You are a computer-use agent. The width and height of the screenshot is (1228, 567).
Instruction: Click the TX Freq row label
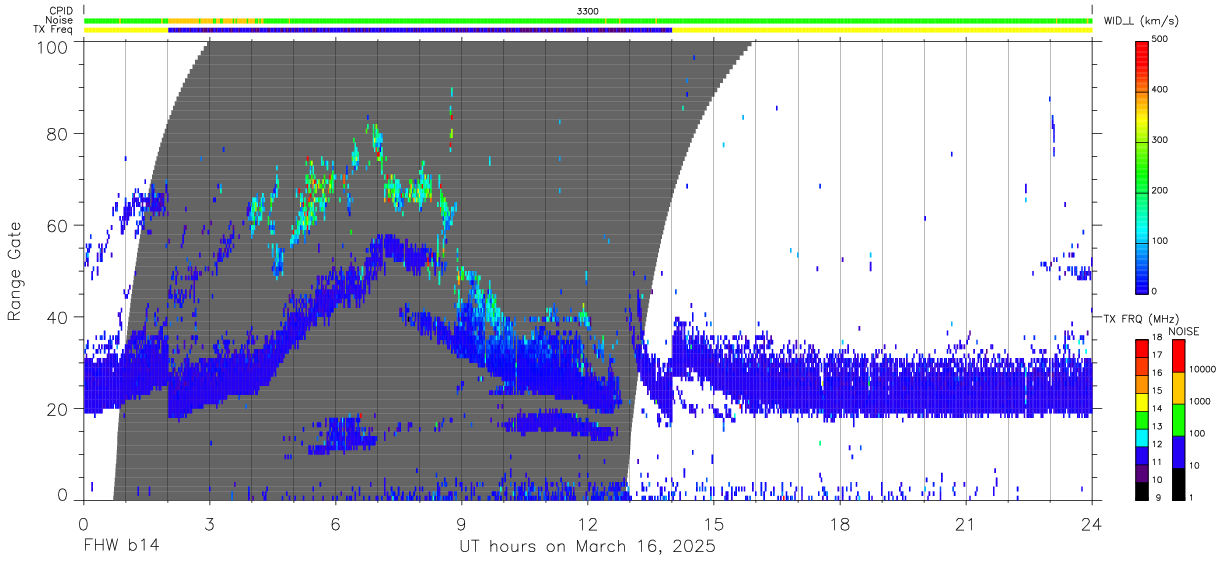(53, 30)
